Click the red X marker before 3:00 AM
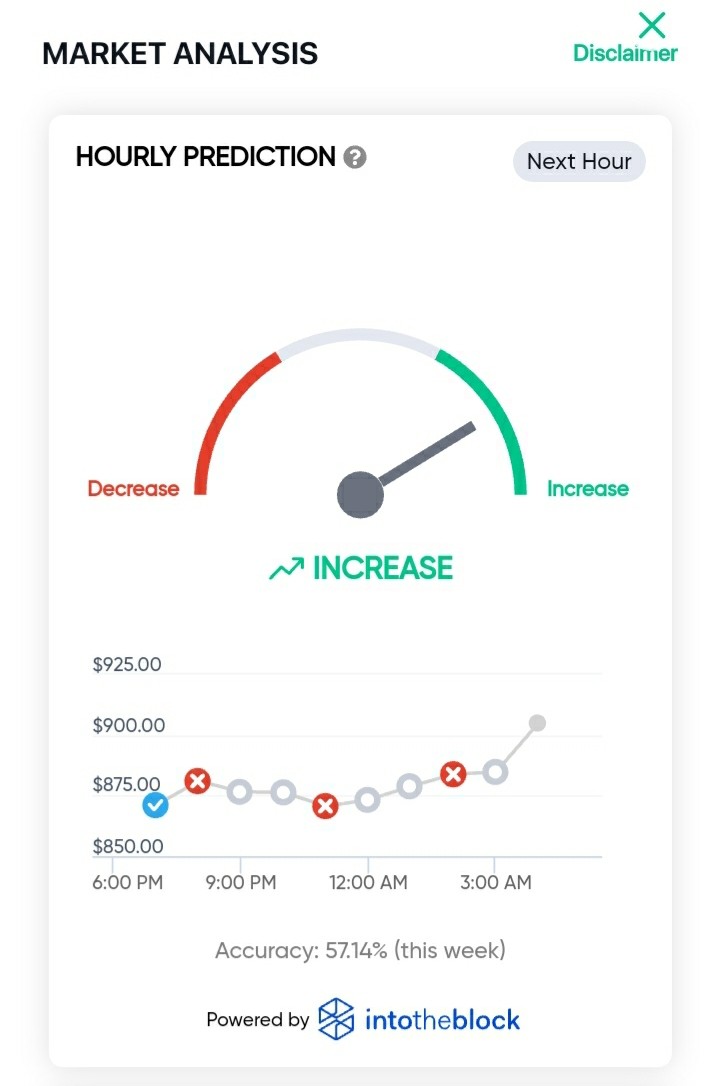Image resolution: width=720 pixels, height=1086 pixels. (453, 774)
